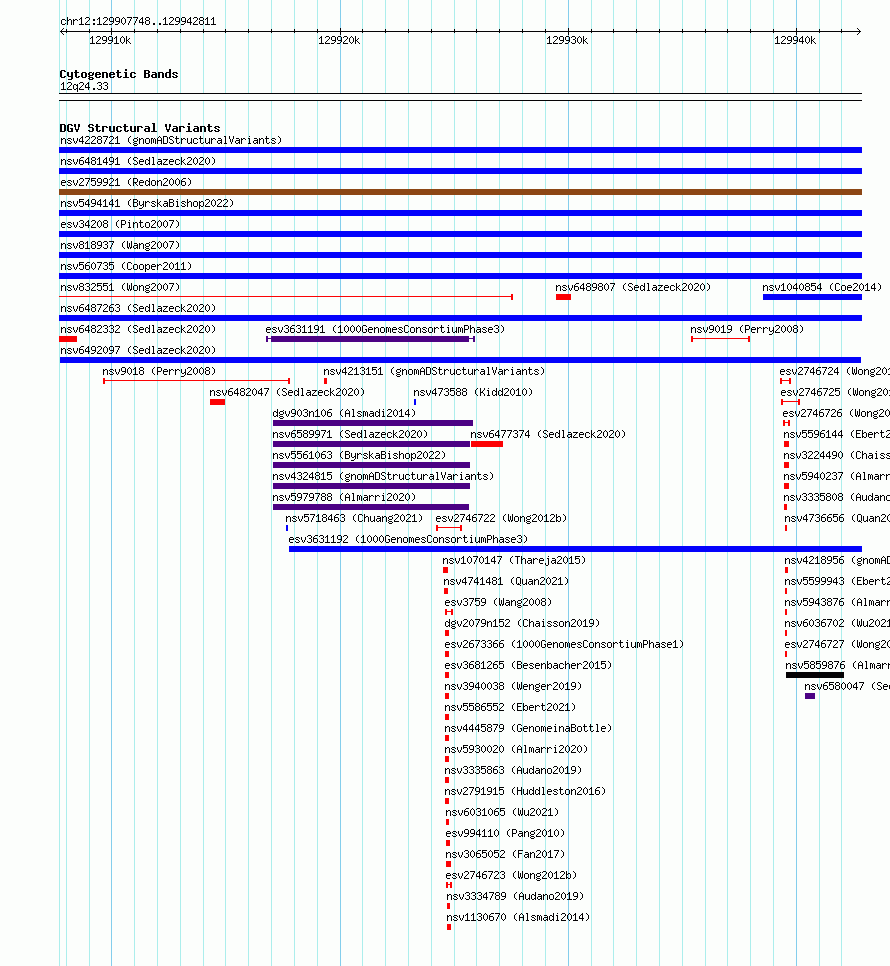Select the nsv9019 (Perry2008) label
This screenshot has height=966, width=890.
tap(746, 329)
